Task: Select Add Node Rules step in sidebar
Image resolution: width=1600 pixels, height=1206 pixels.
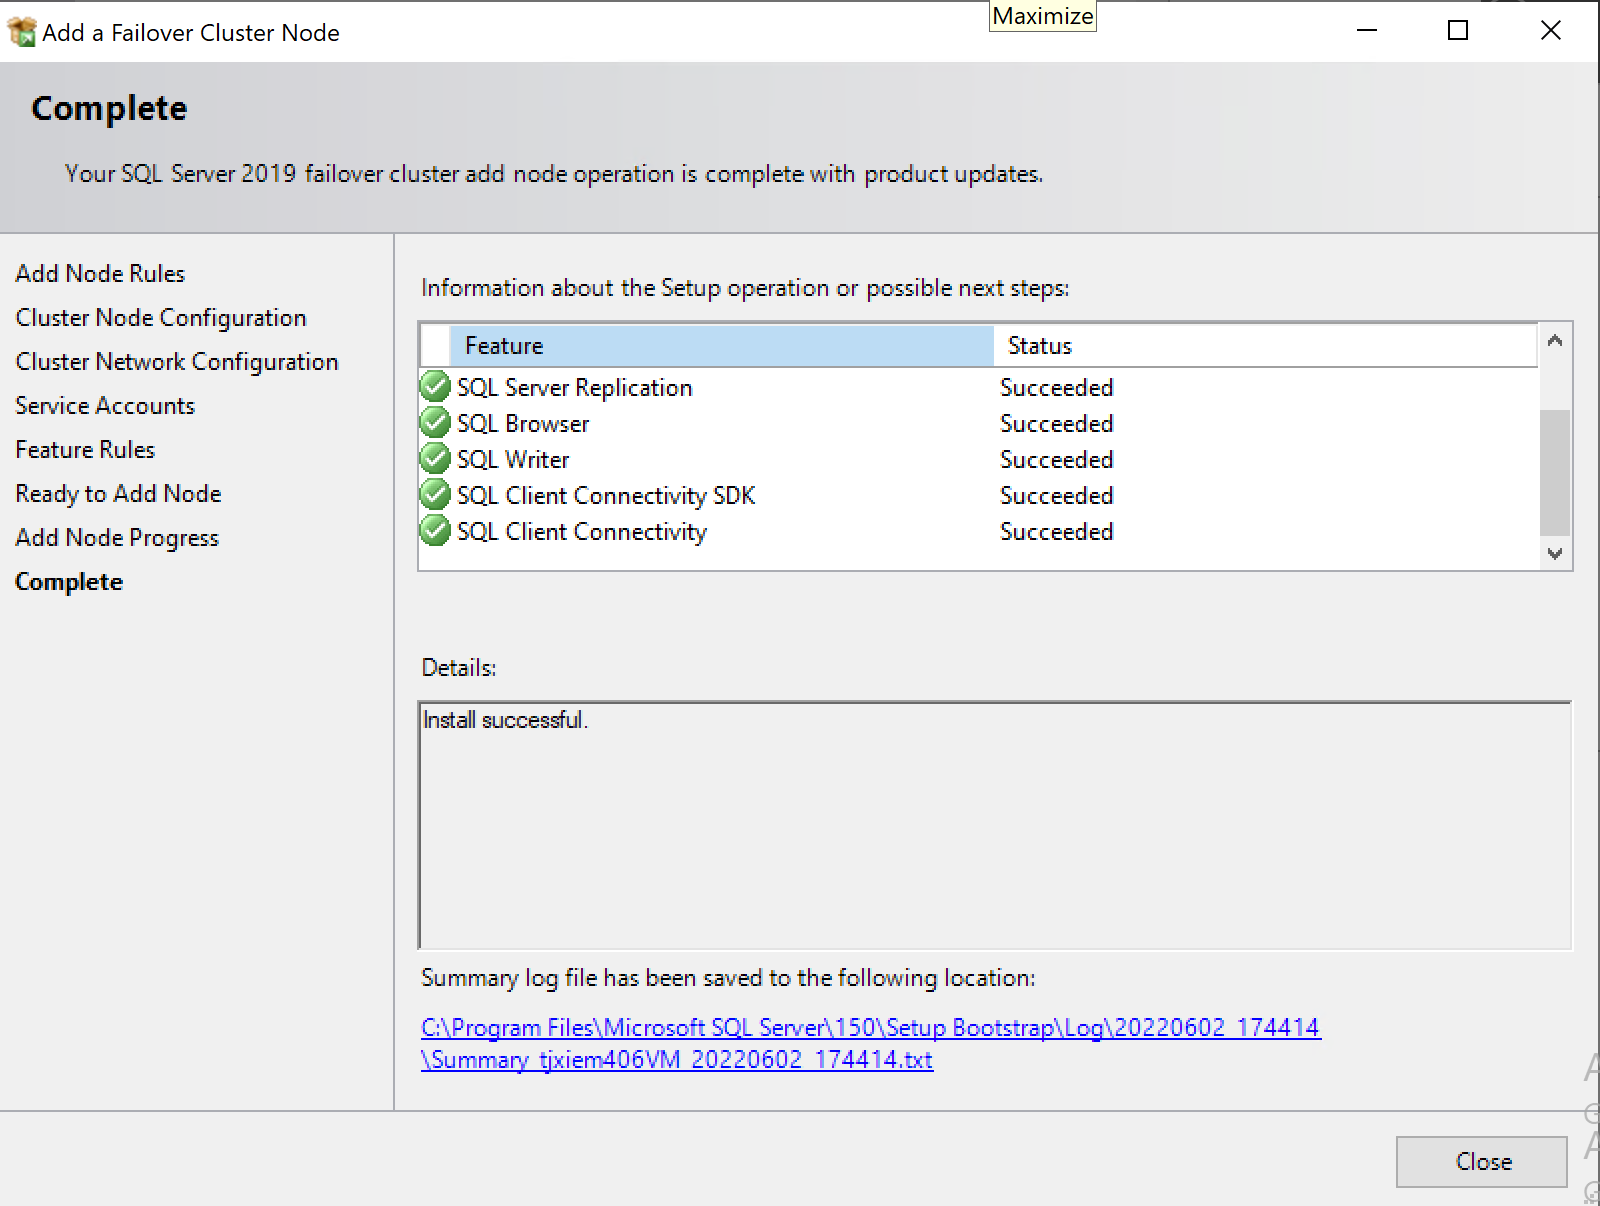Action: click(x=100, y=274)
